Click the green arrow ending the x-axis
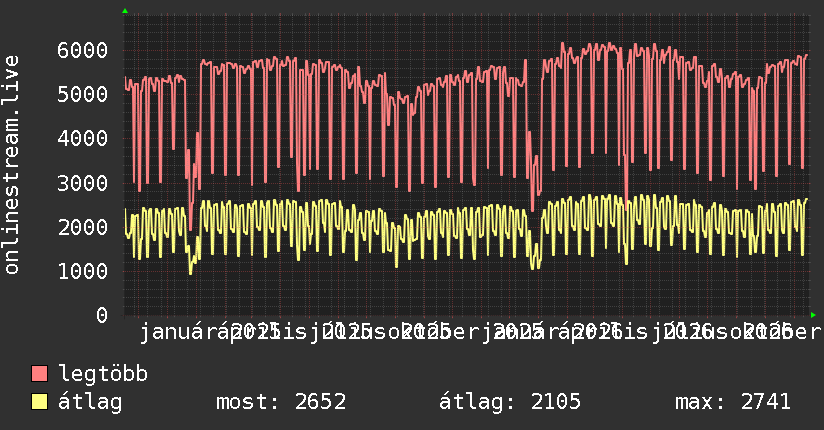This screenshot has width=824, height=430. tap(813, 315)
